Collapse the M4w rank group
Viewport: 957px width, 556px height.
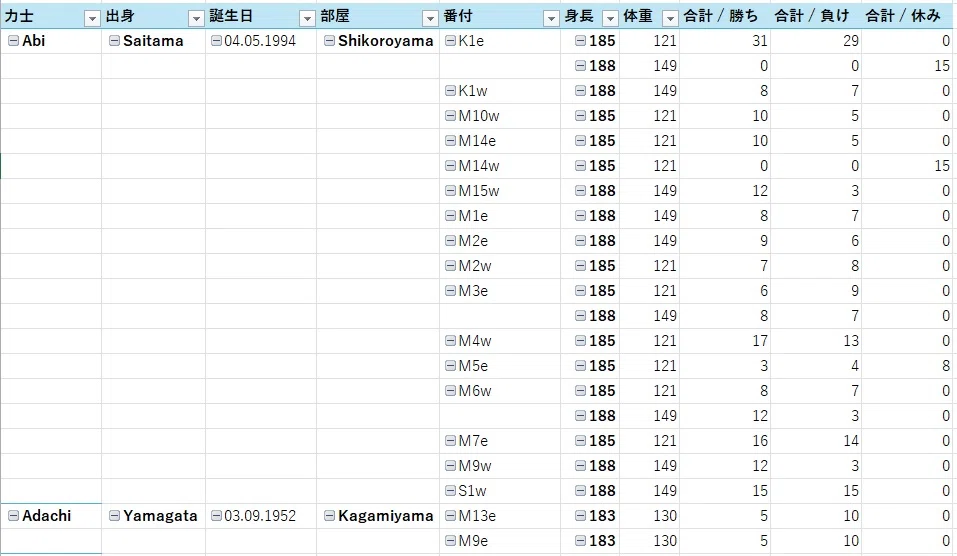[x=450, y=341]
